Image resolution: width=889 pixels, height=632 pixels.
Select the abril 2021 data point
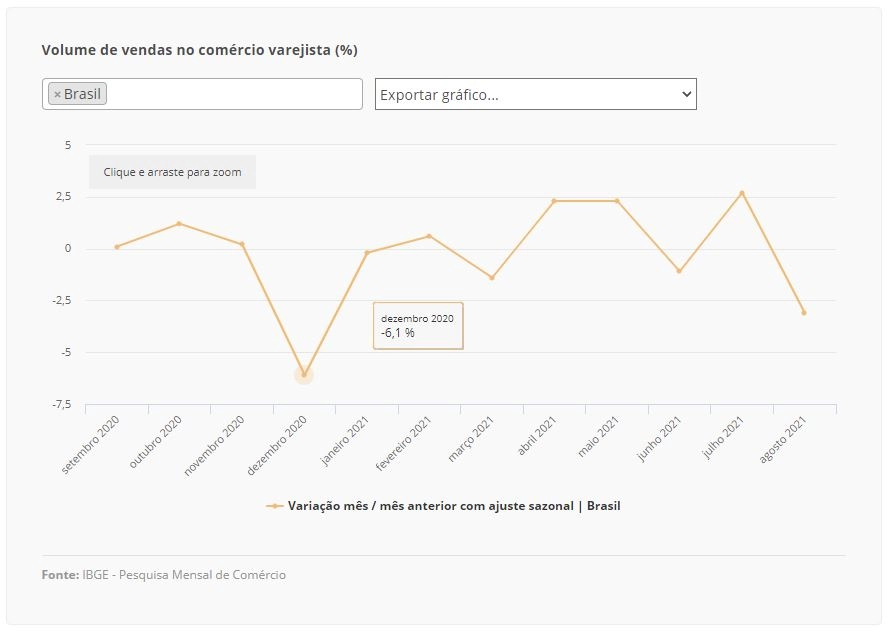554,201
